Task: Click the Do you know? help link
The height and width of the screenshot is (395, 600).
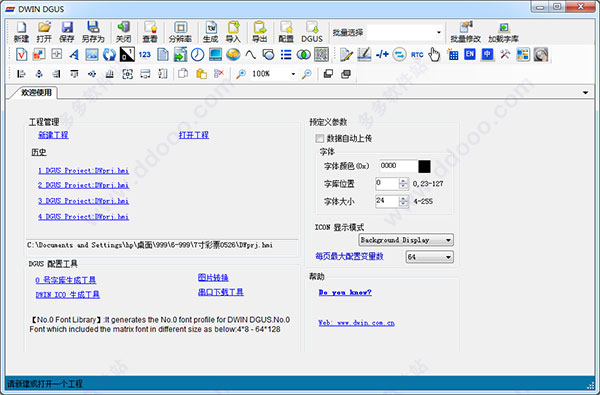Action: [x=345, y=292]
